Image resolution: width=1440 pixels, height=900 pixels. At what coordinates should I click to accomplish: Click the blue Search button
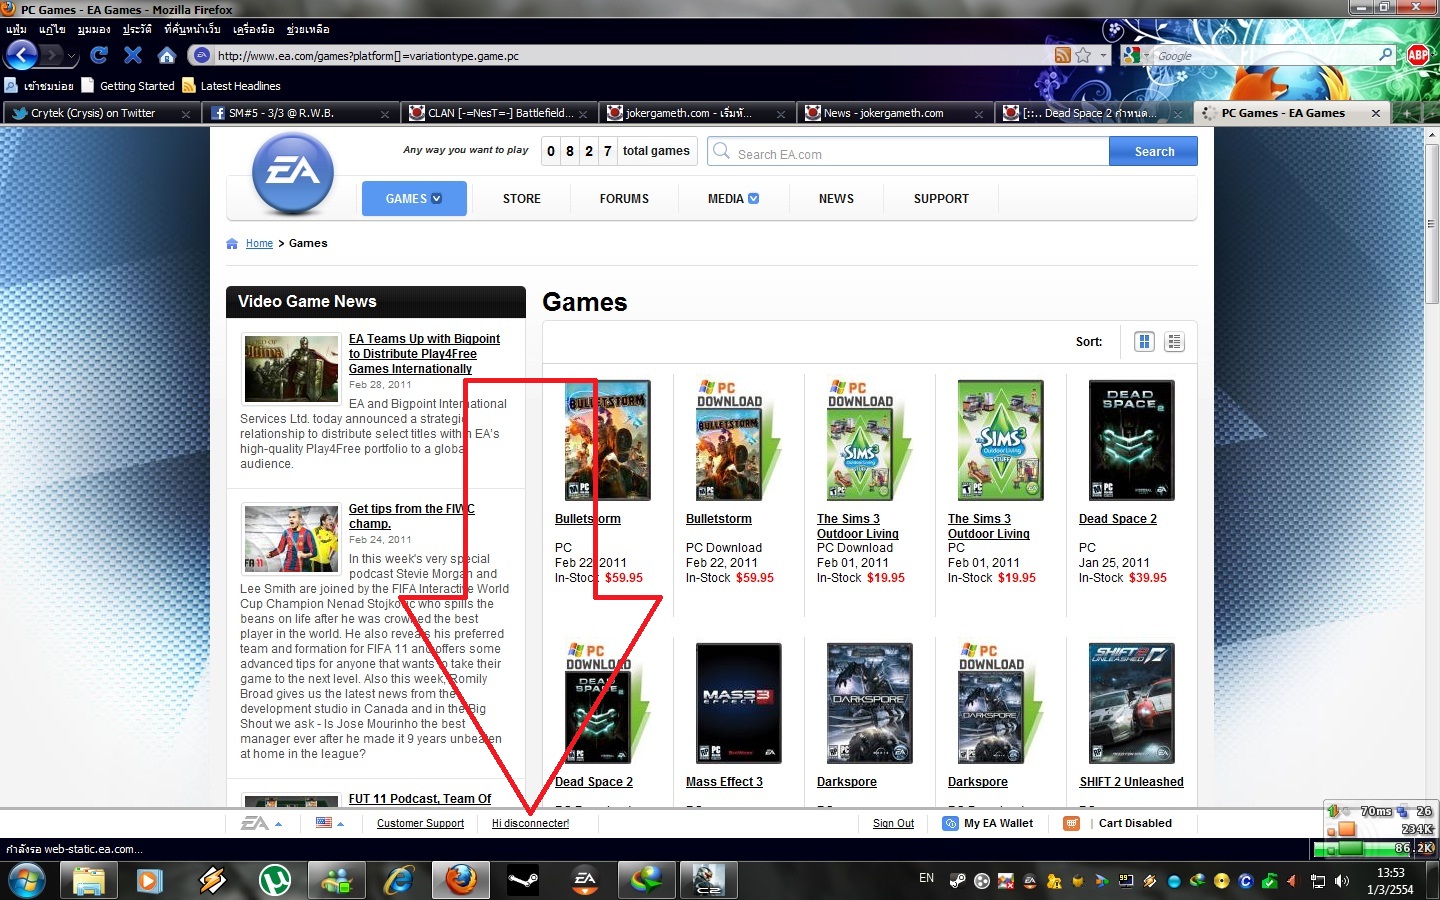point(1154,152)
